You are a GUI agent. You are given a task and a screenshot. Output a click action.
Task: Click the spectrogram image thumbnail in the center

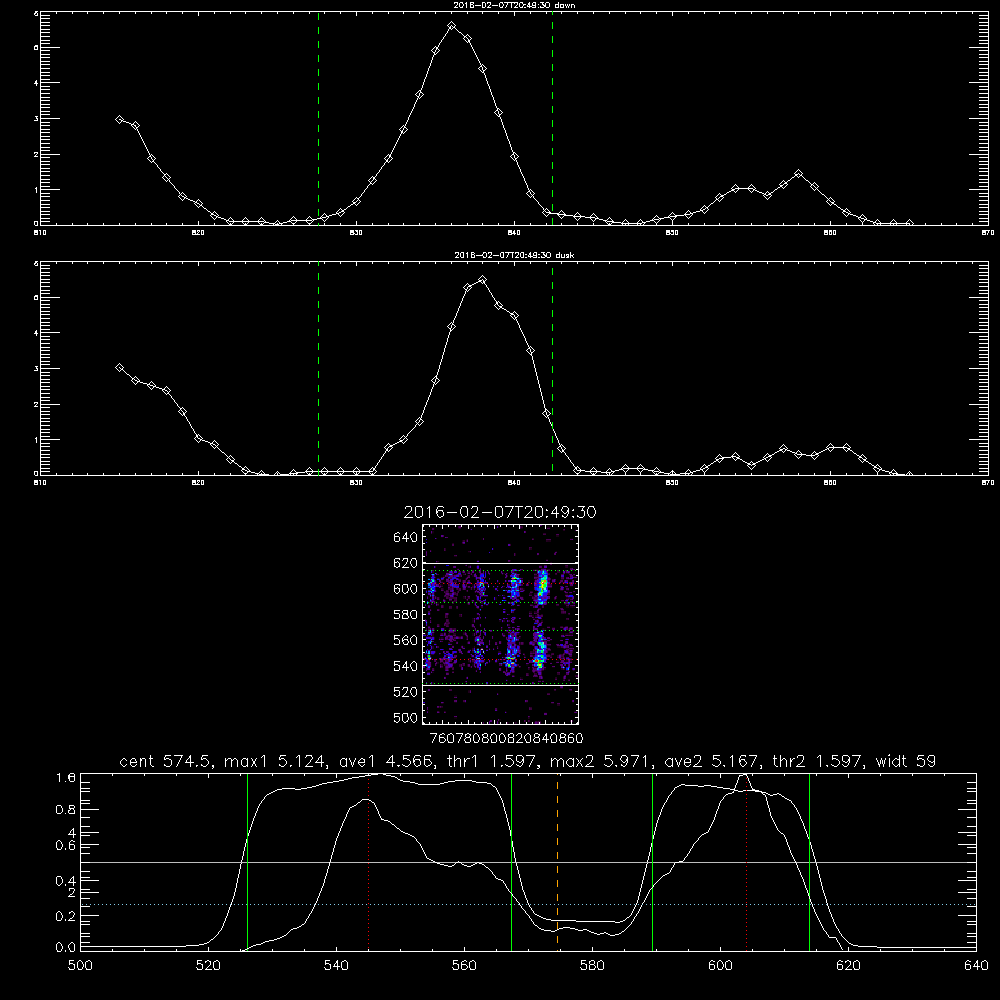(501, 624)
